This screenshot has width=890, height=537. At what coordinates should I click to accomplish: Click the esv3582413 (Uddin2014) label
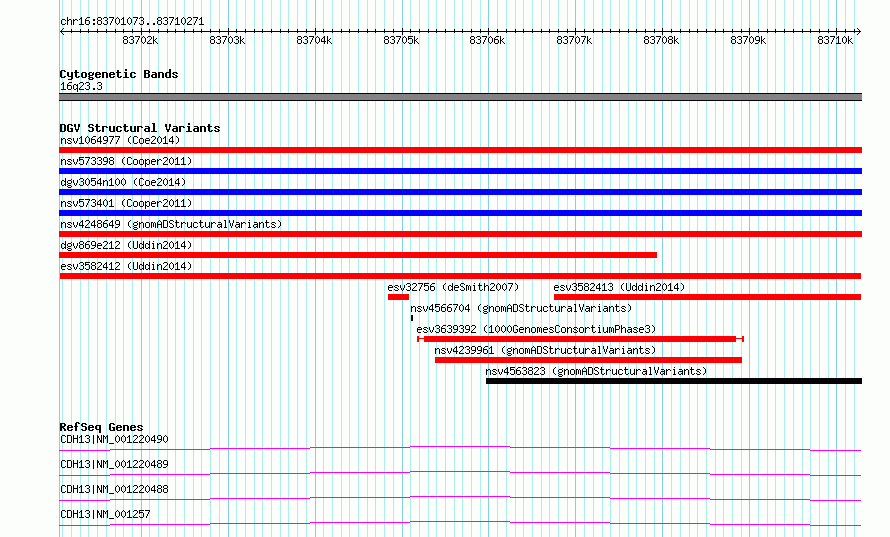619,287
